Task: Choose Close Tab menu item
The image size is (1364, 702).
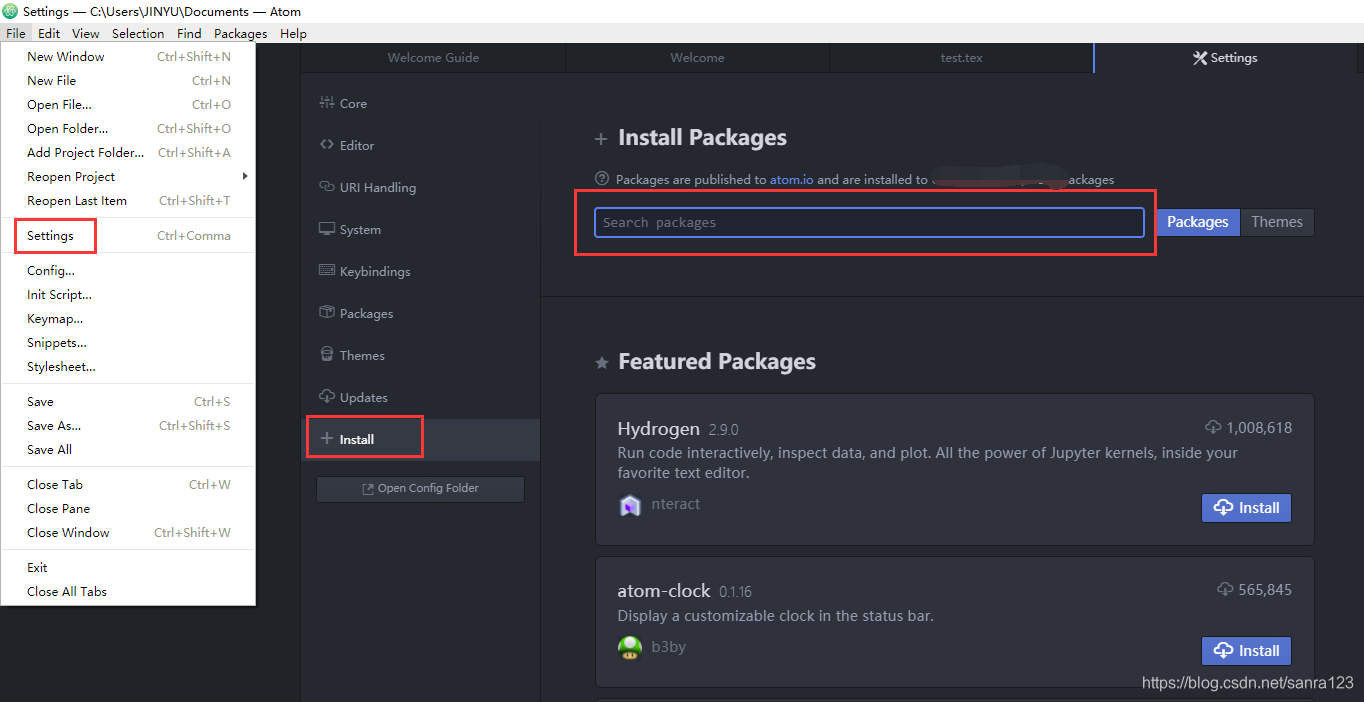Action: [128, 485]
